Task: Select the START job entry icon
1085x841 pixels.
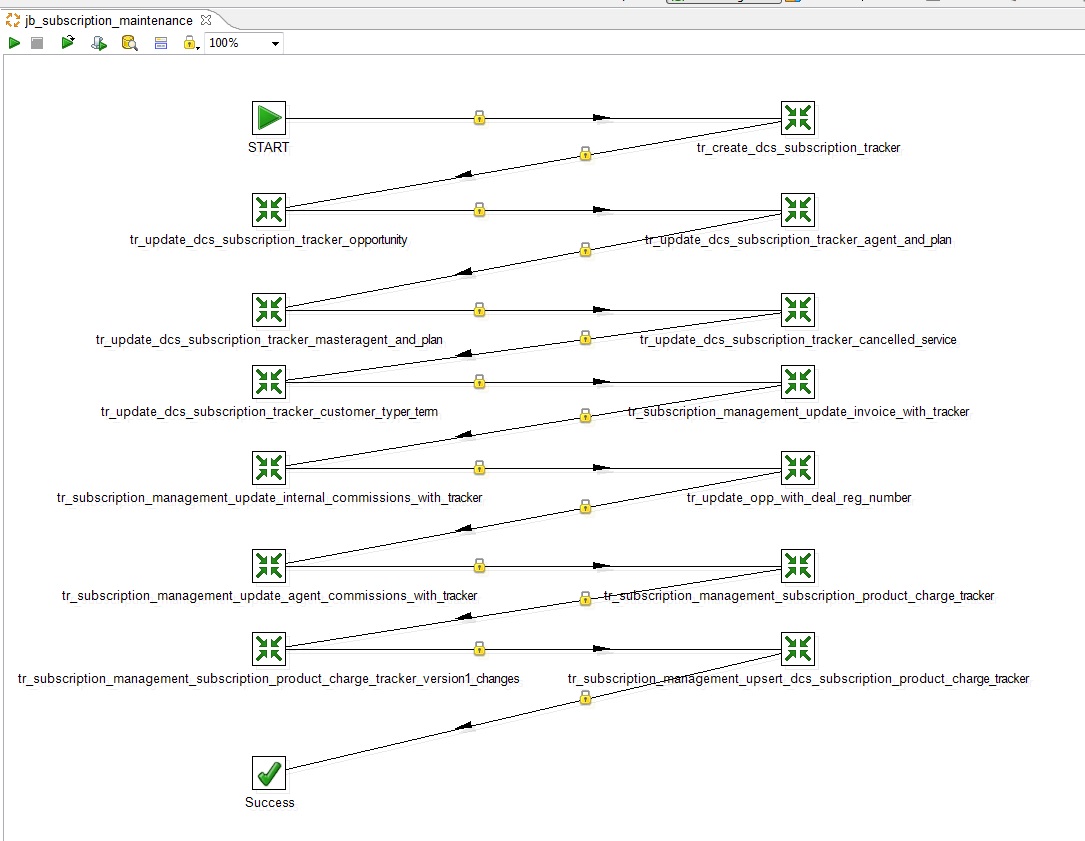Action: [268, 118]
